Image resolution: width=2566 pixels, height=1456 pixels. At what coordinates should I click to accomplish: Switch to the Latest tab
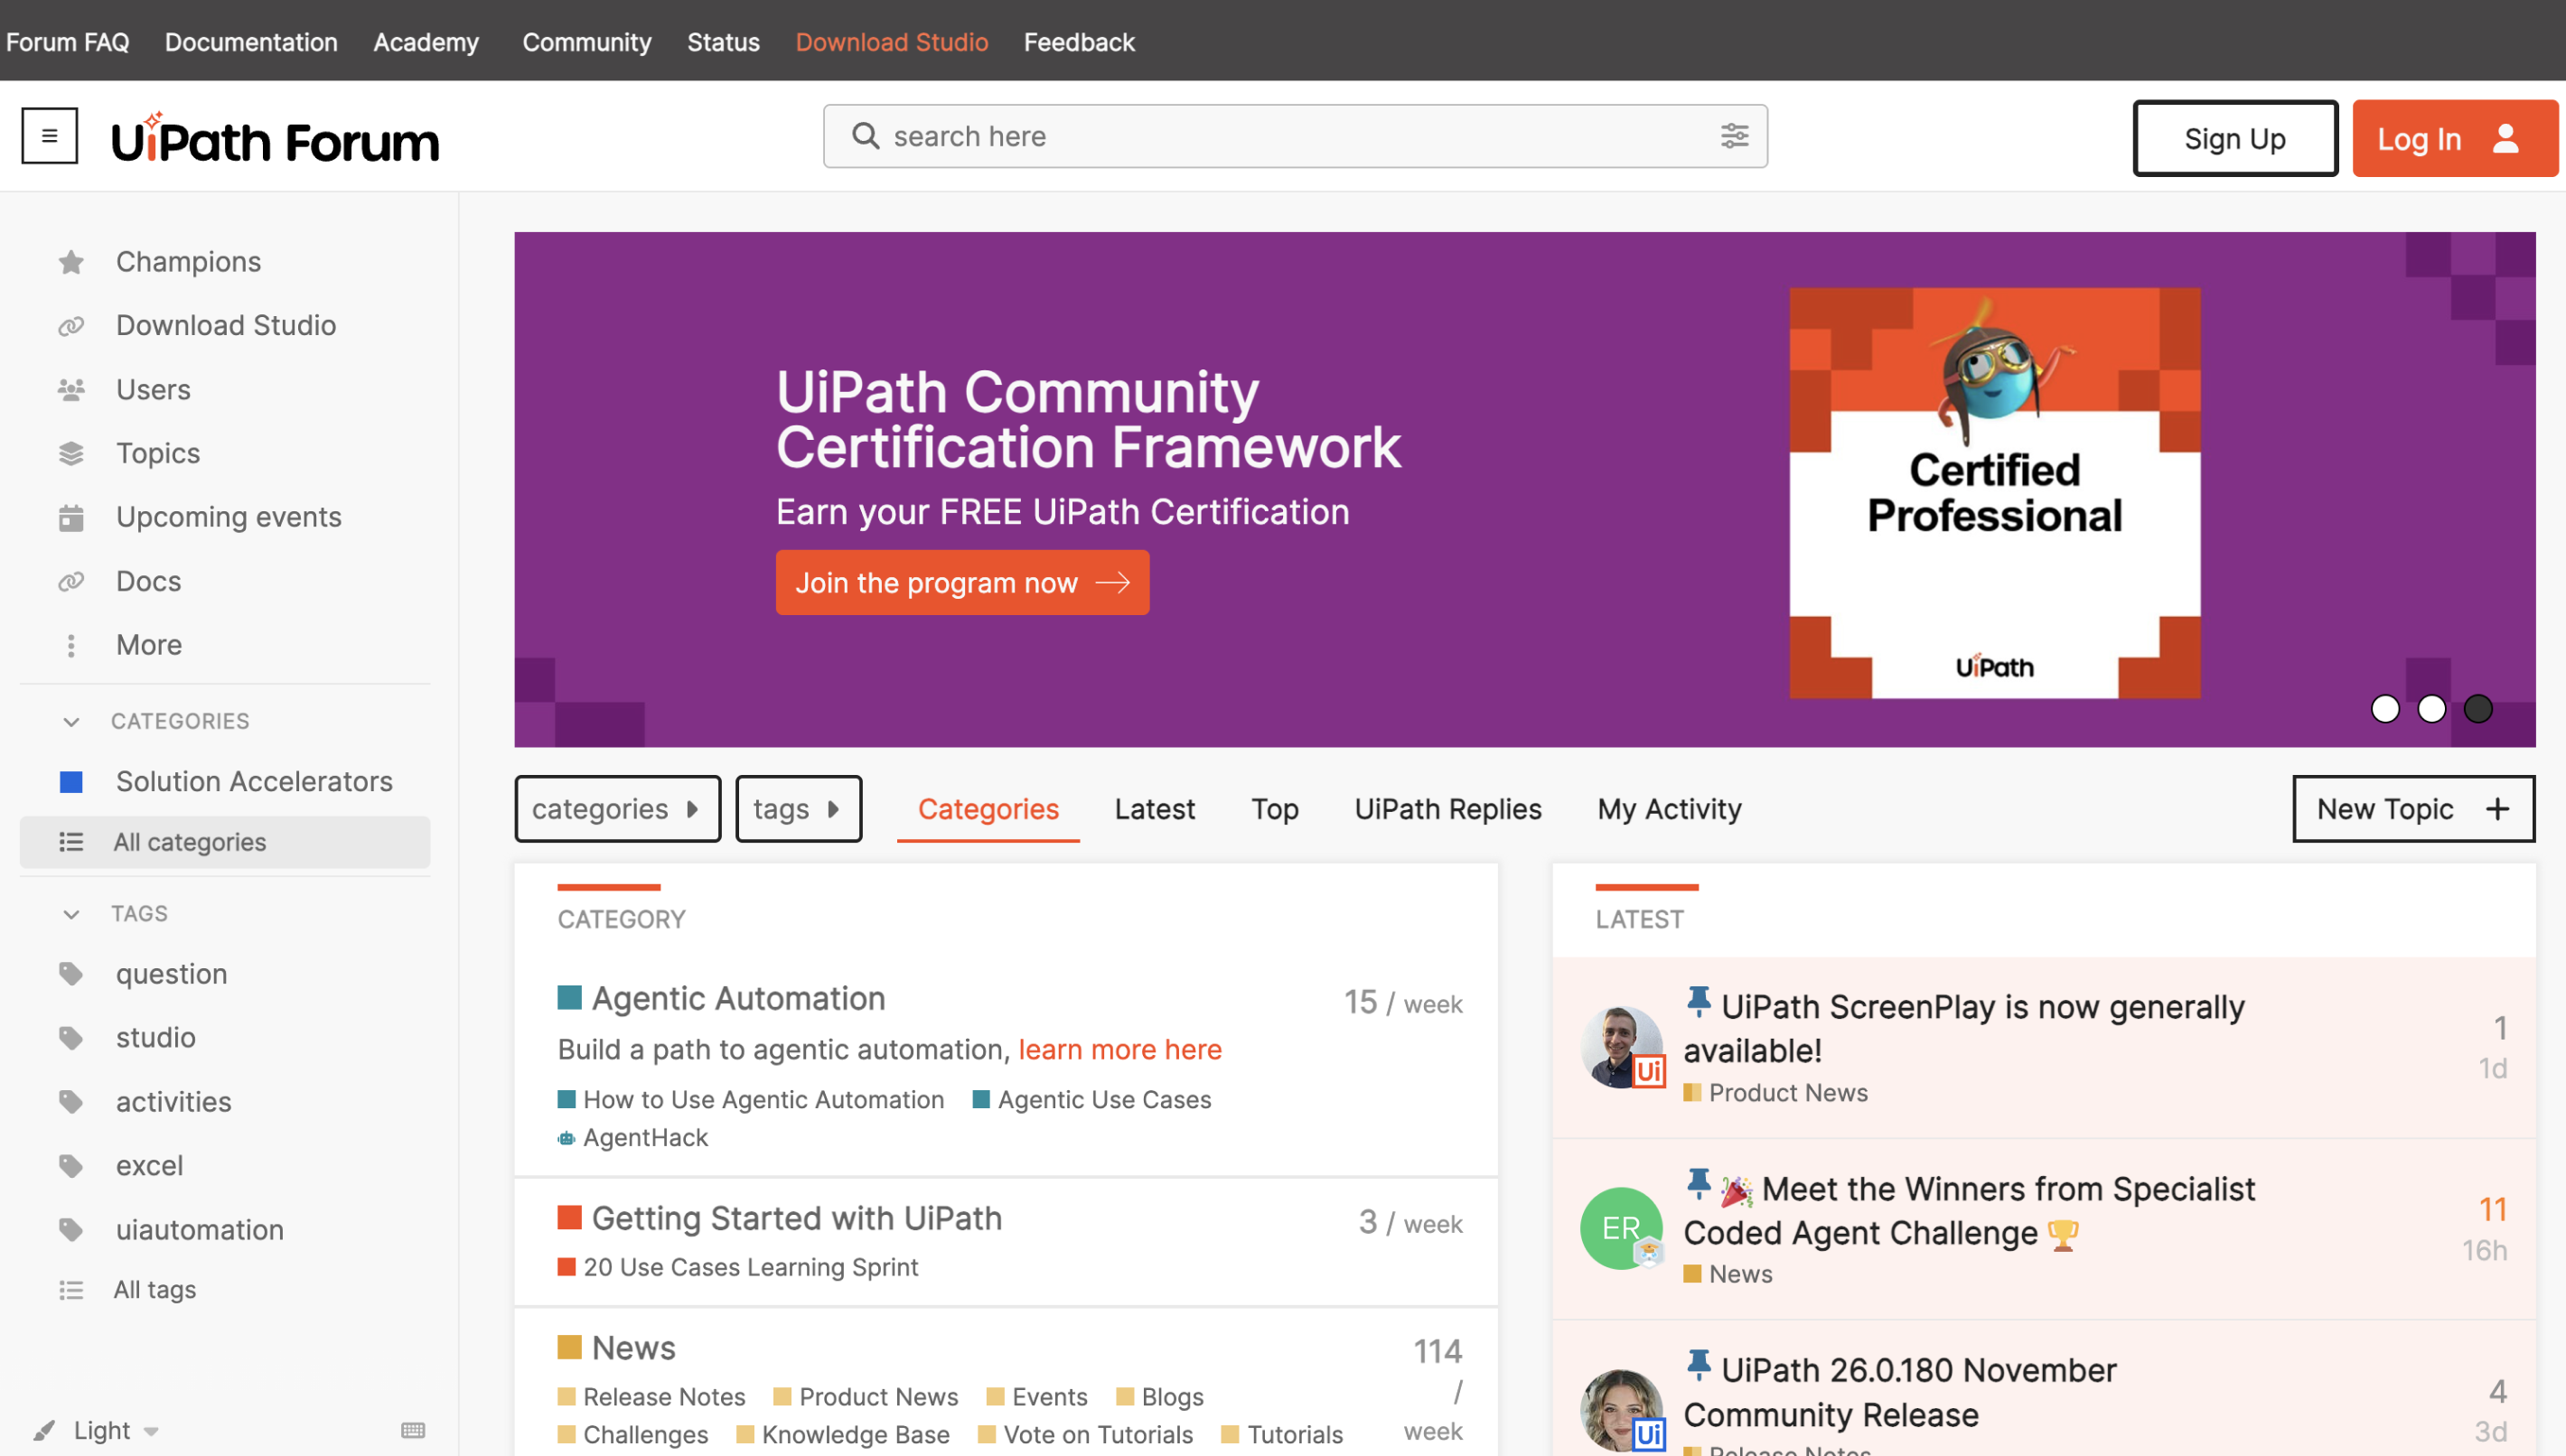1154,809
